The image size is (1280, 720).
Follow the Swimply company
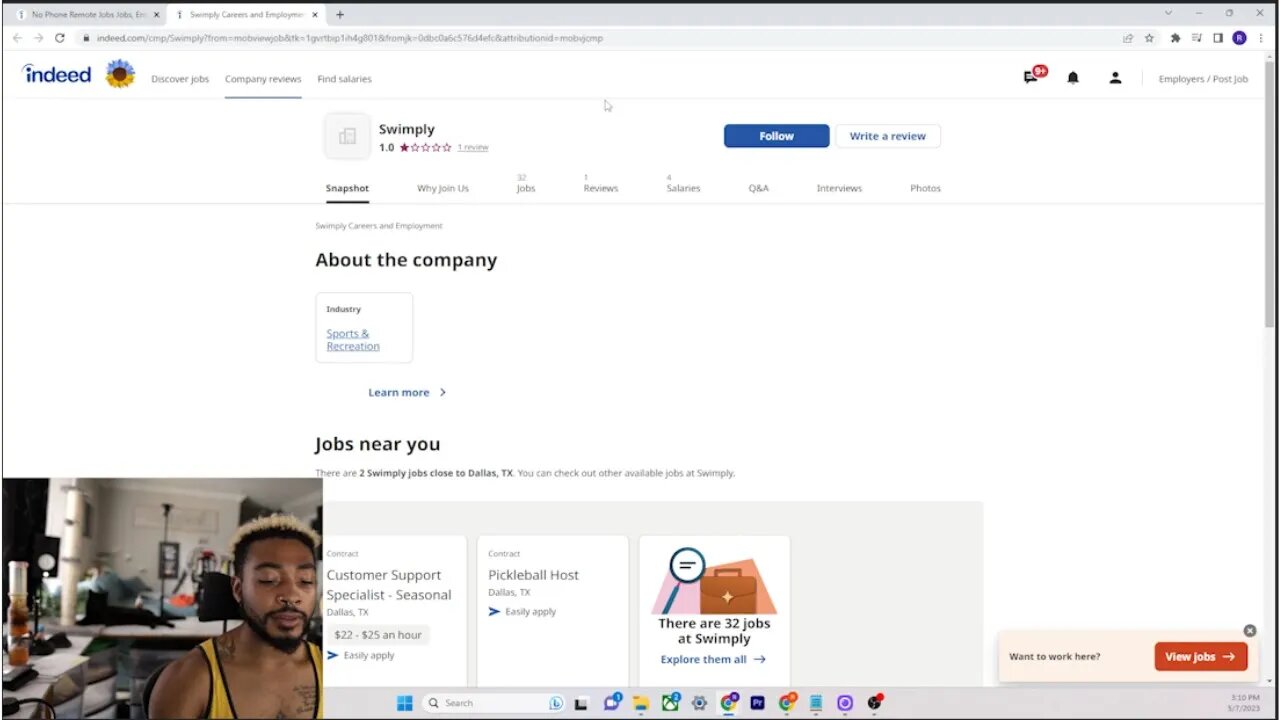click(x=776, y=136)
